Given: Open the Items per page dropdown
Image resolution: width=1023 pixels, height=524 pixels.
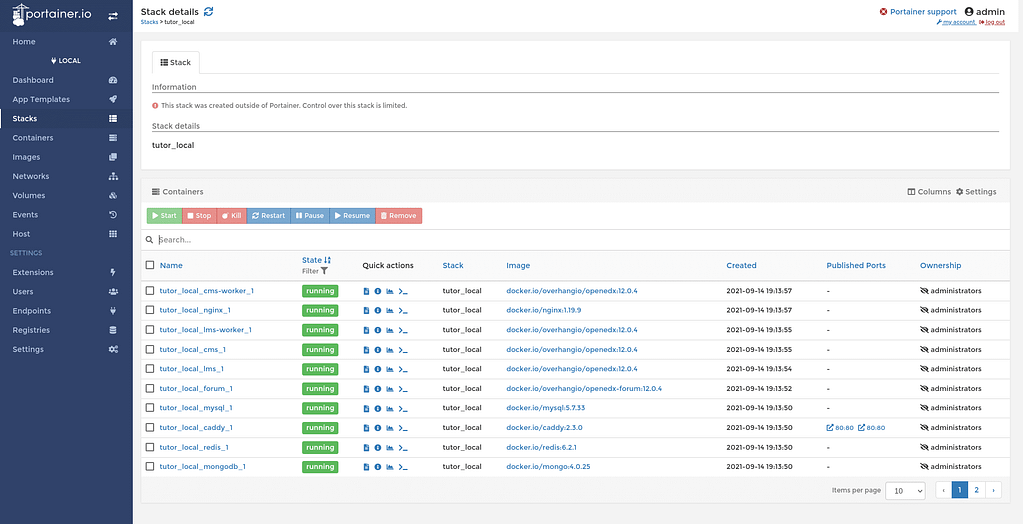Looking at the screenshot, I should 906,491.
